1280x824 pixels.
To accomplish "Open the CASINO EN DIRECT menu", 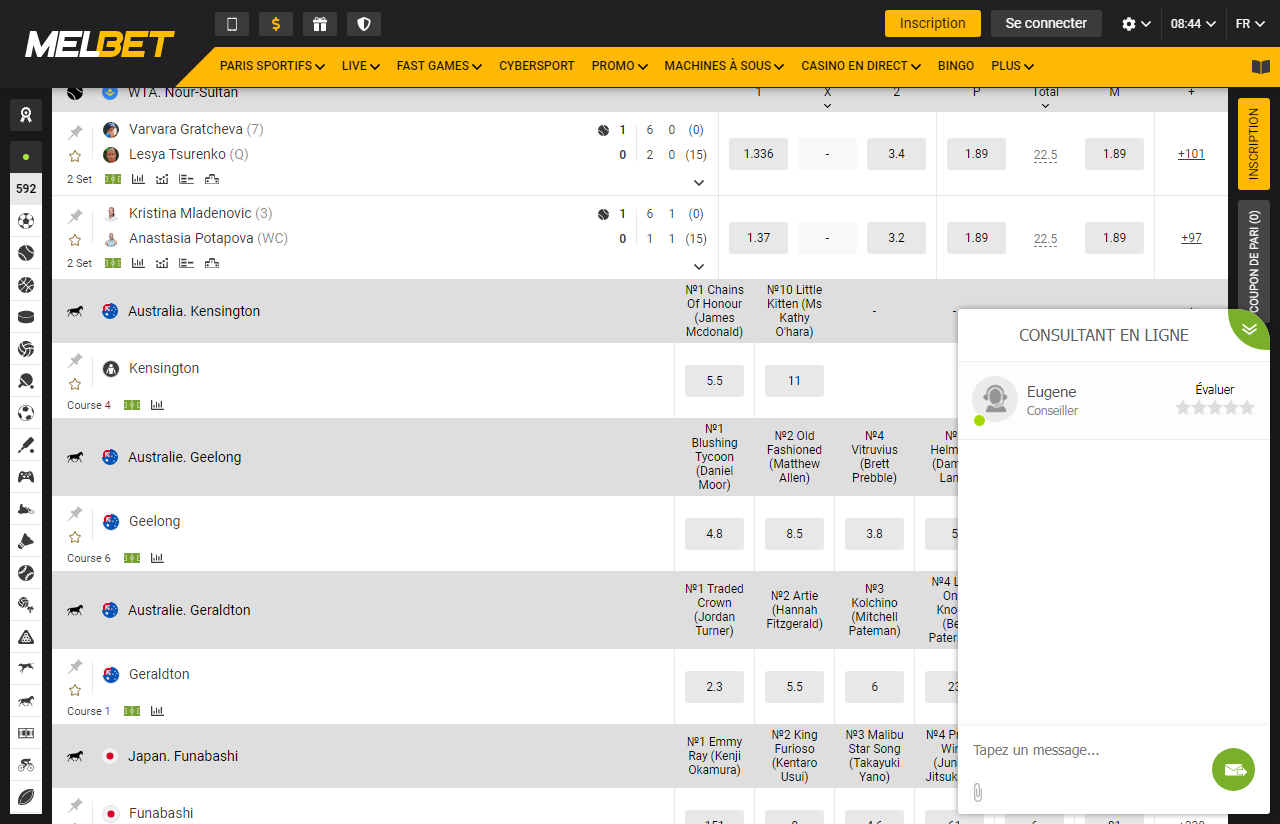I will point(861,66).
